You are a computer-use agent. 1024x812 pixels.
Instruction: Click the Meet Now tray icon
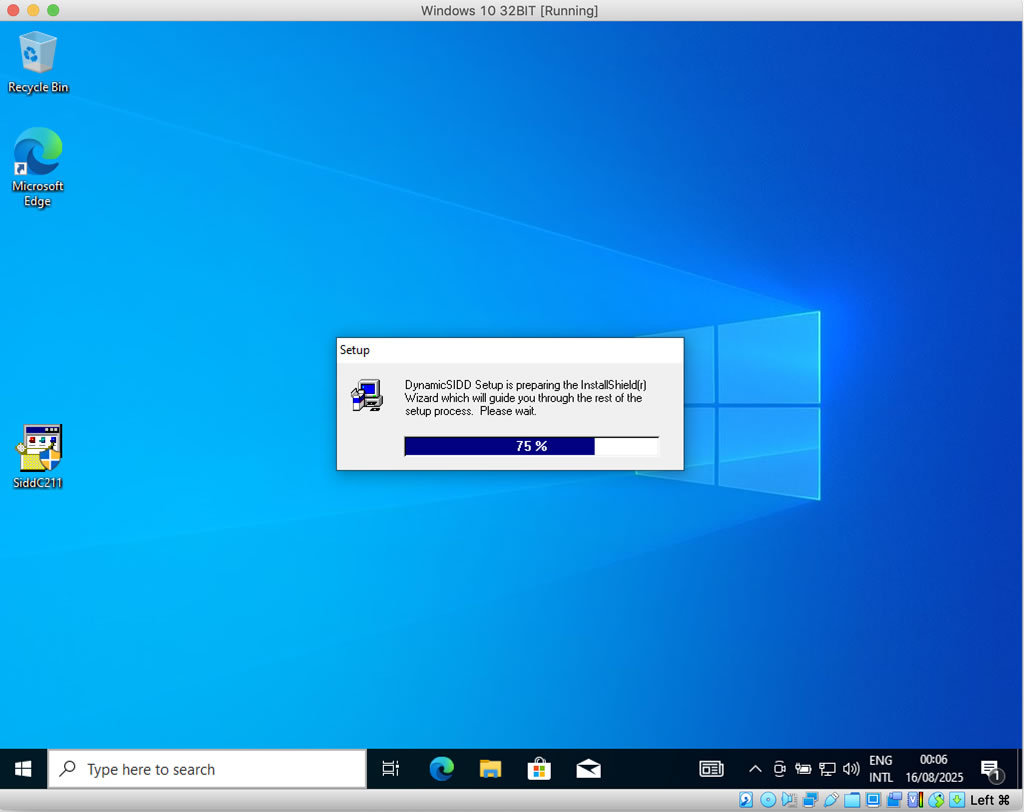click(779, 769)
